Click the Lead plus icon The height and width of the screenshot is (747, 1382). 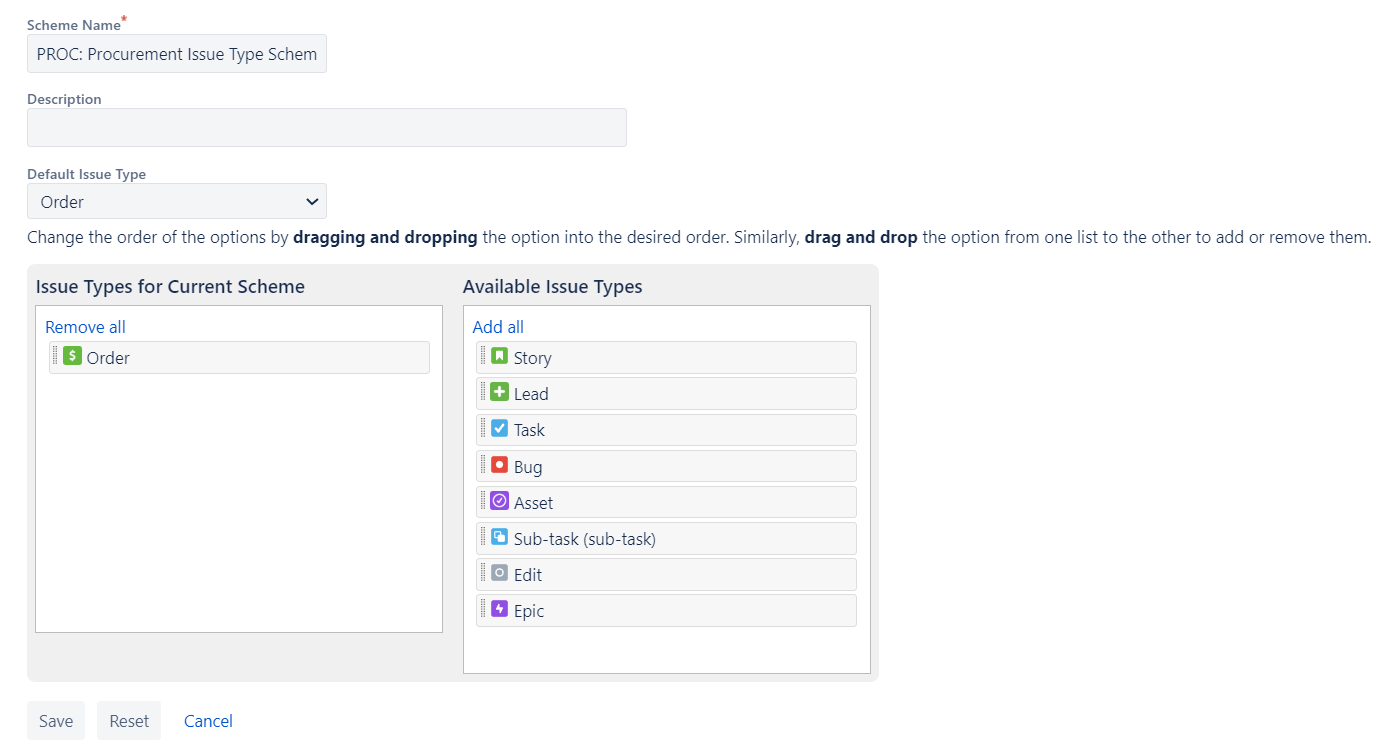pyautogui.click(x=499, y=392)
